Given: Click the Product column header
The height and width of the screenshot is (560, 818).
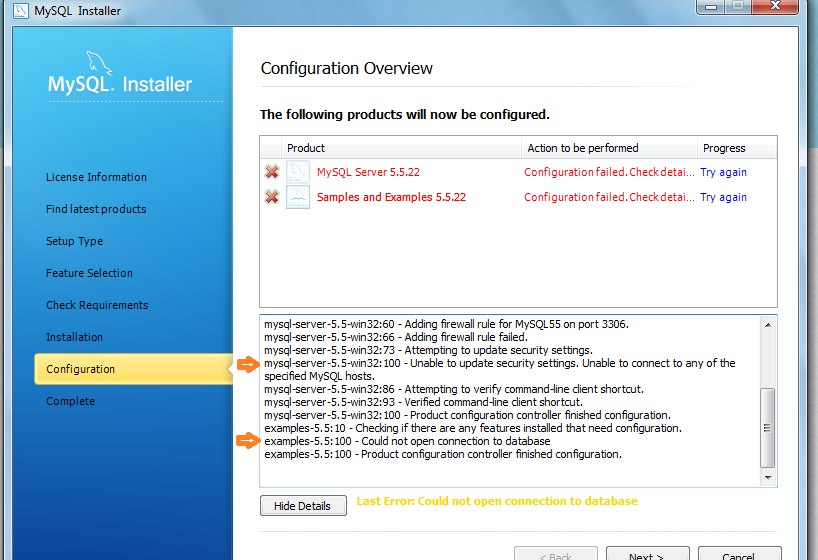Looking at the screenshot, I should coord(401,148).
